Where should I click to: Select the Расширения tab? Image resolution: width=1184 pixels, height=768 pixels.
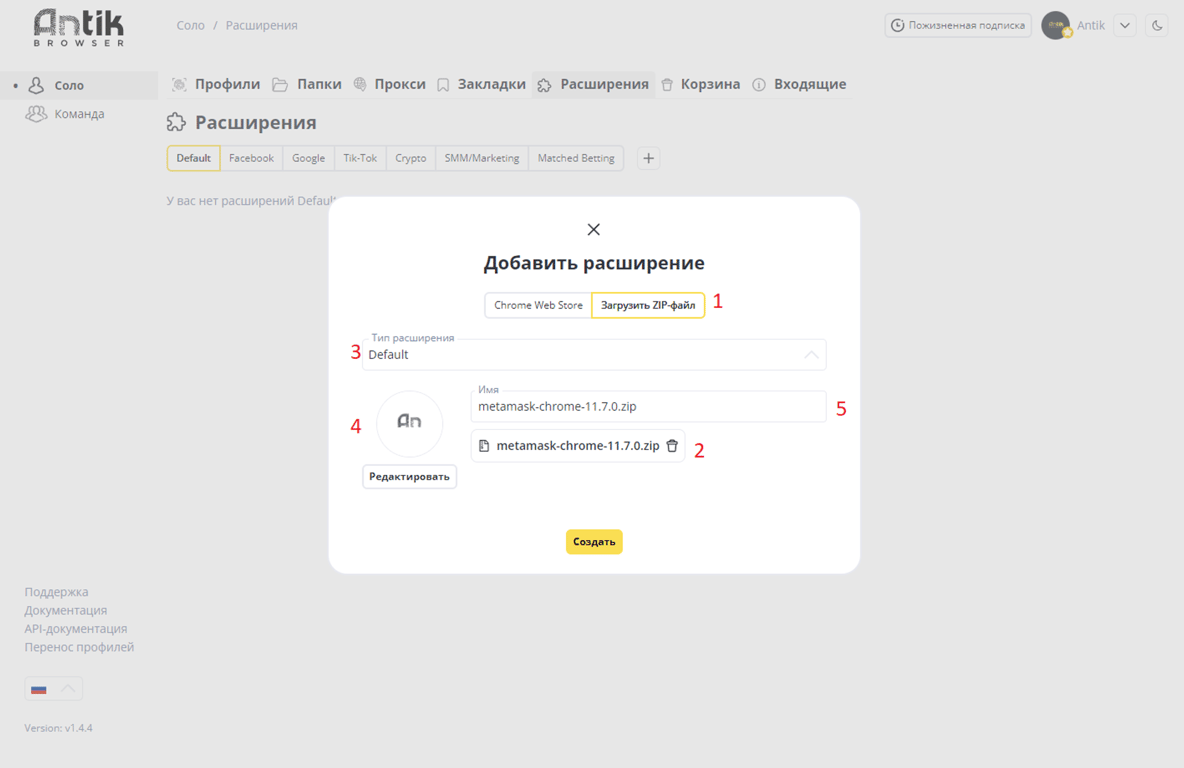pyautogui.click(x=594, y=85)
